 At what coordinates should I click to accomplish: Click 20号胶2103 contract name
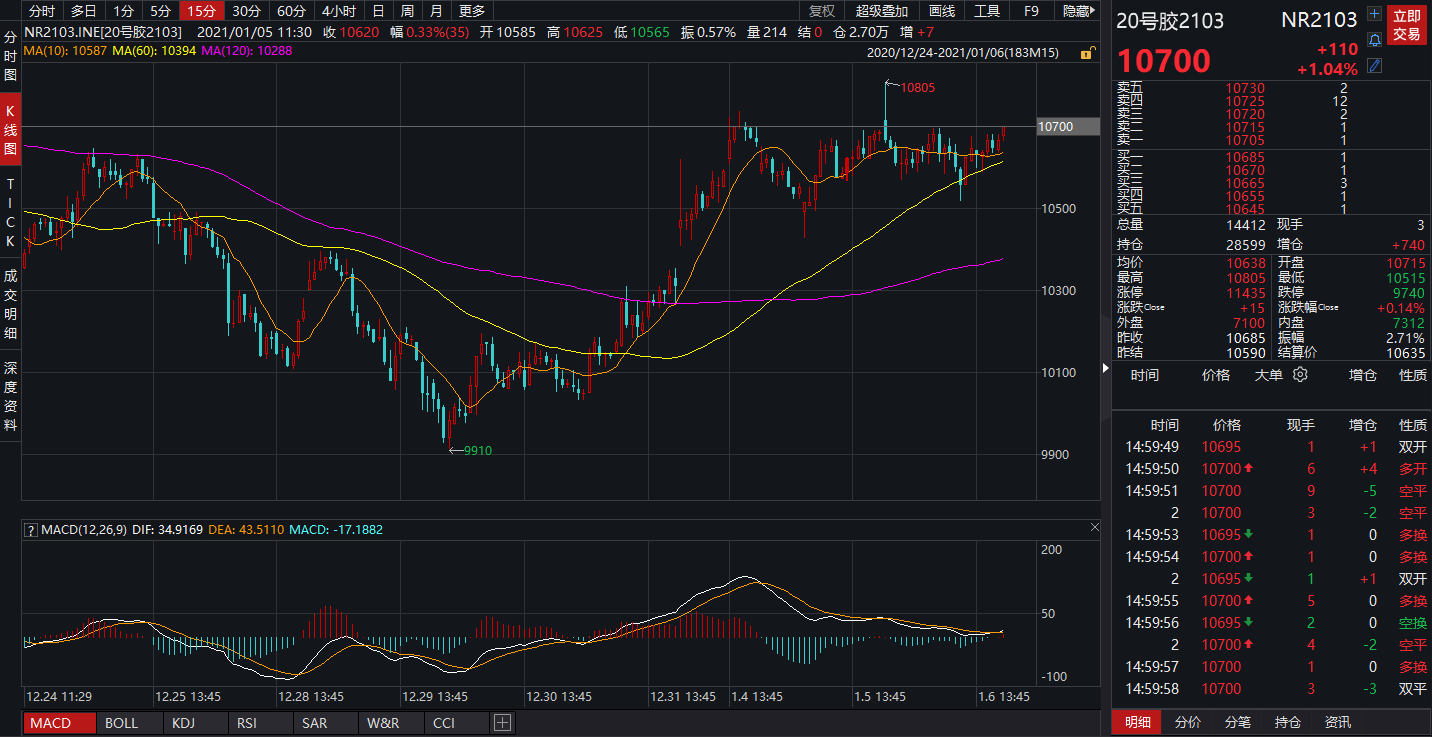pyautogui.click(x=1170, y=21)
